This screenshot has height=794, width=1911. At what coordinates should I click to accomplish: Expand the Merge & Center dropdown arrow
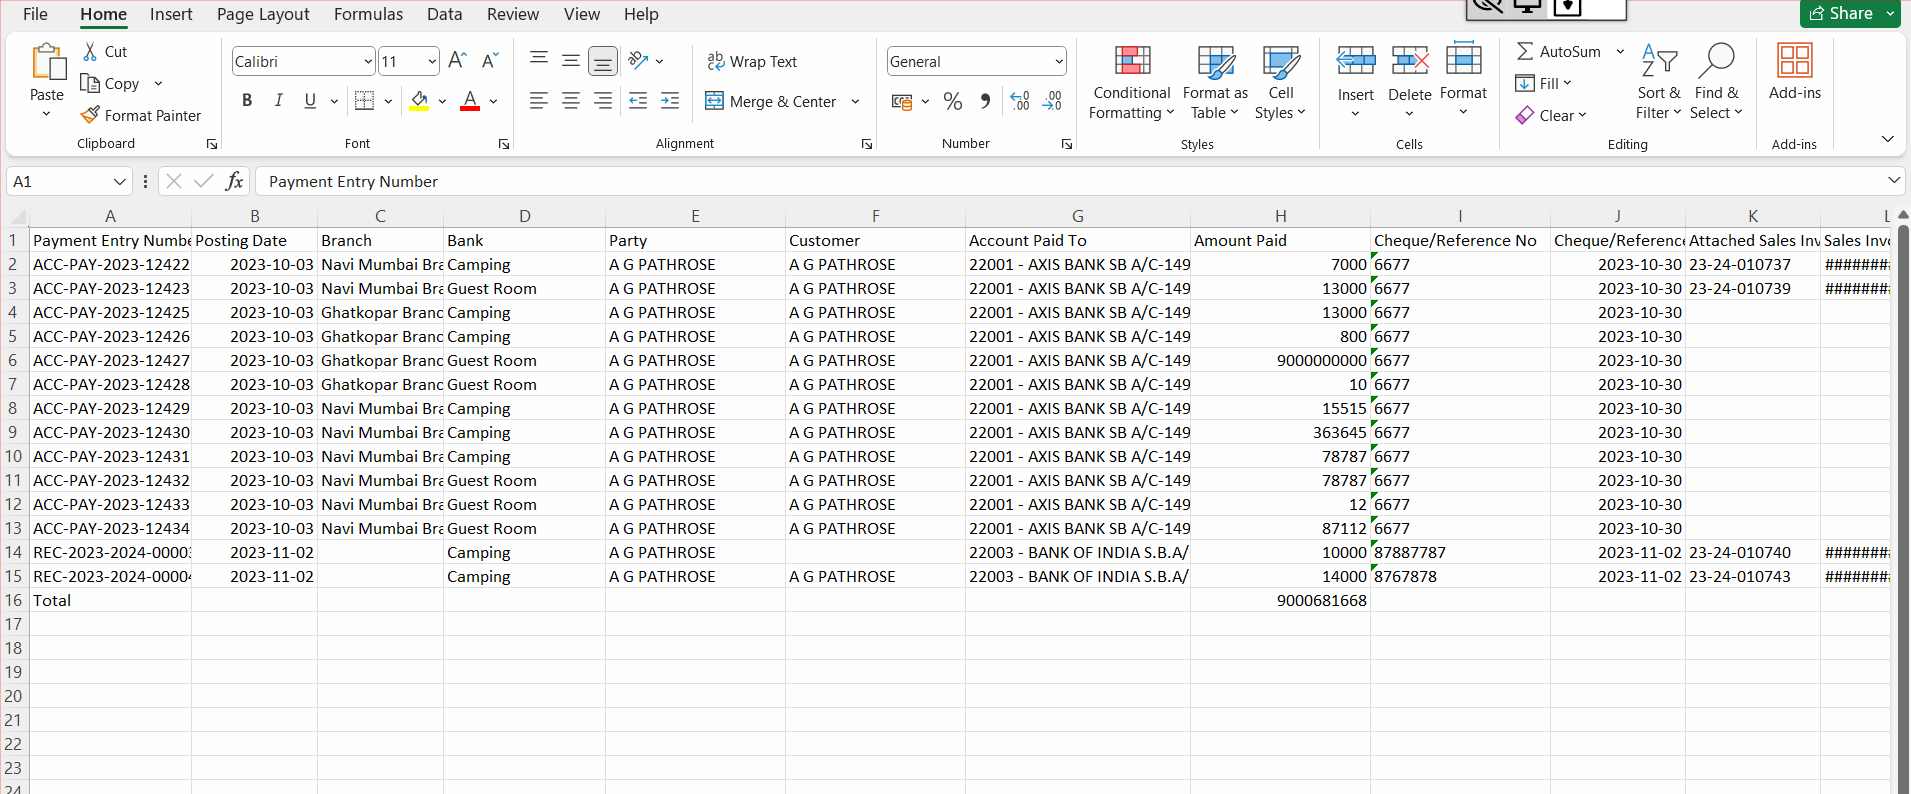(x=855, y=102)
